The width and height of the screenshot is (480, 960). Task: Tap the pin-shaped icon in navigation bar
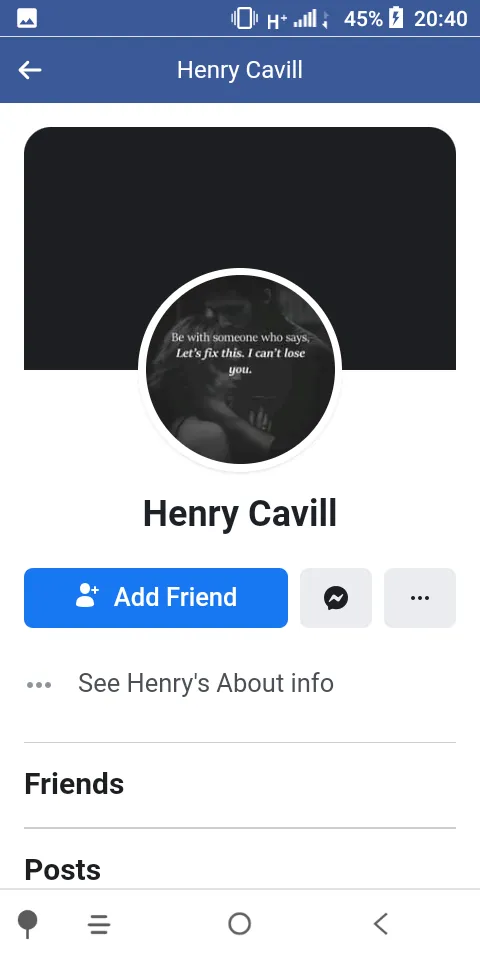point(28,924)
